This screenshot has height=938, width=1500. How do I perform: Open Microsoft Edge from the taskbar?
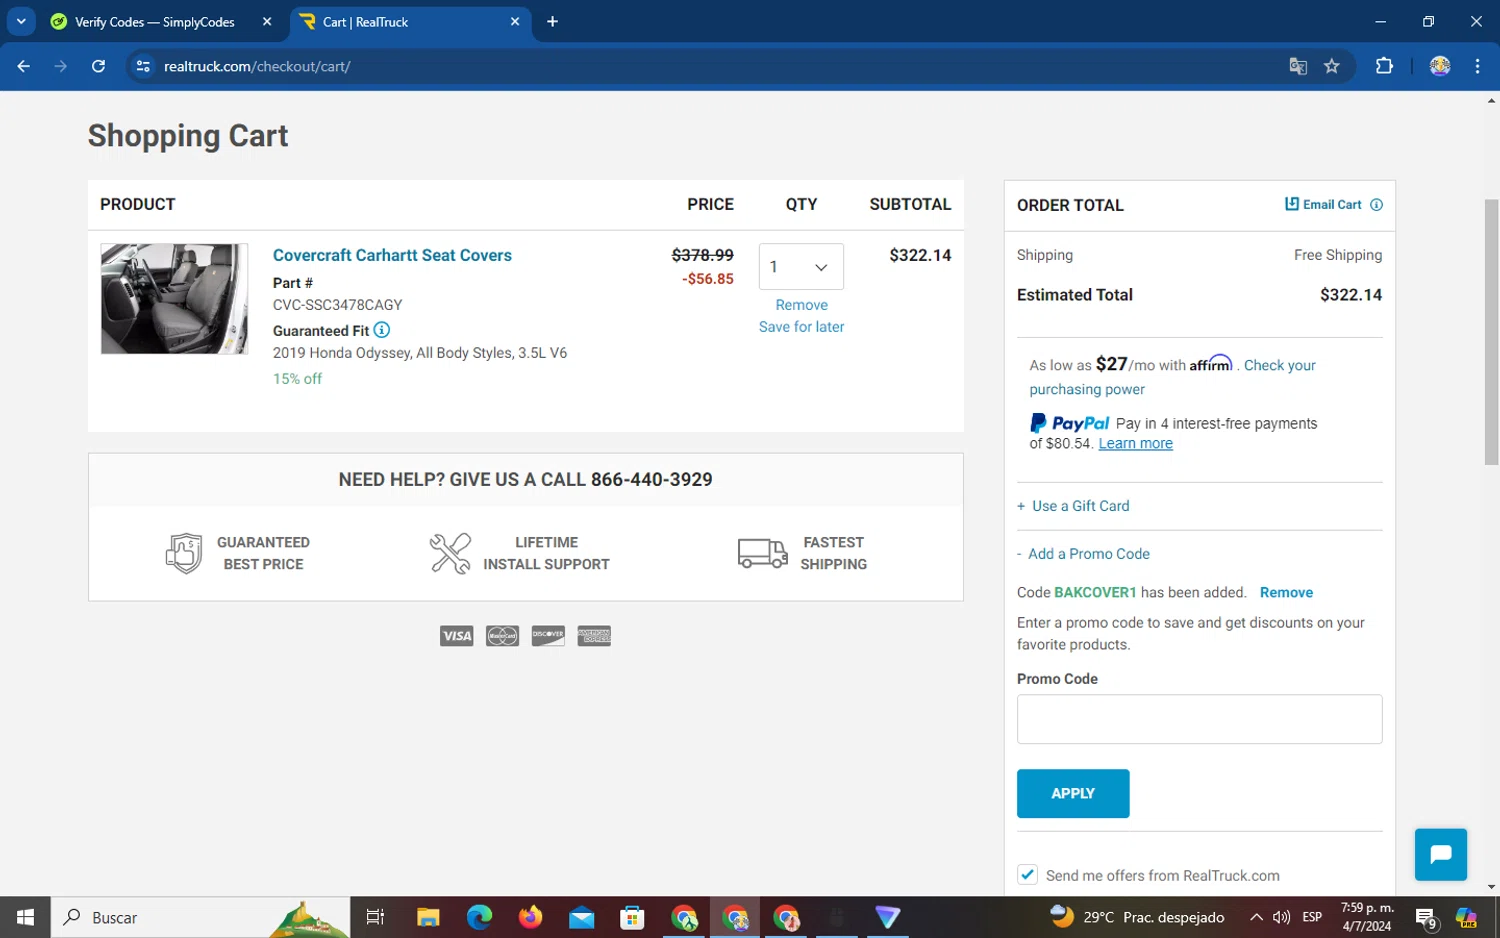pos(479,917)
